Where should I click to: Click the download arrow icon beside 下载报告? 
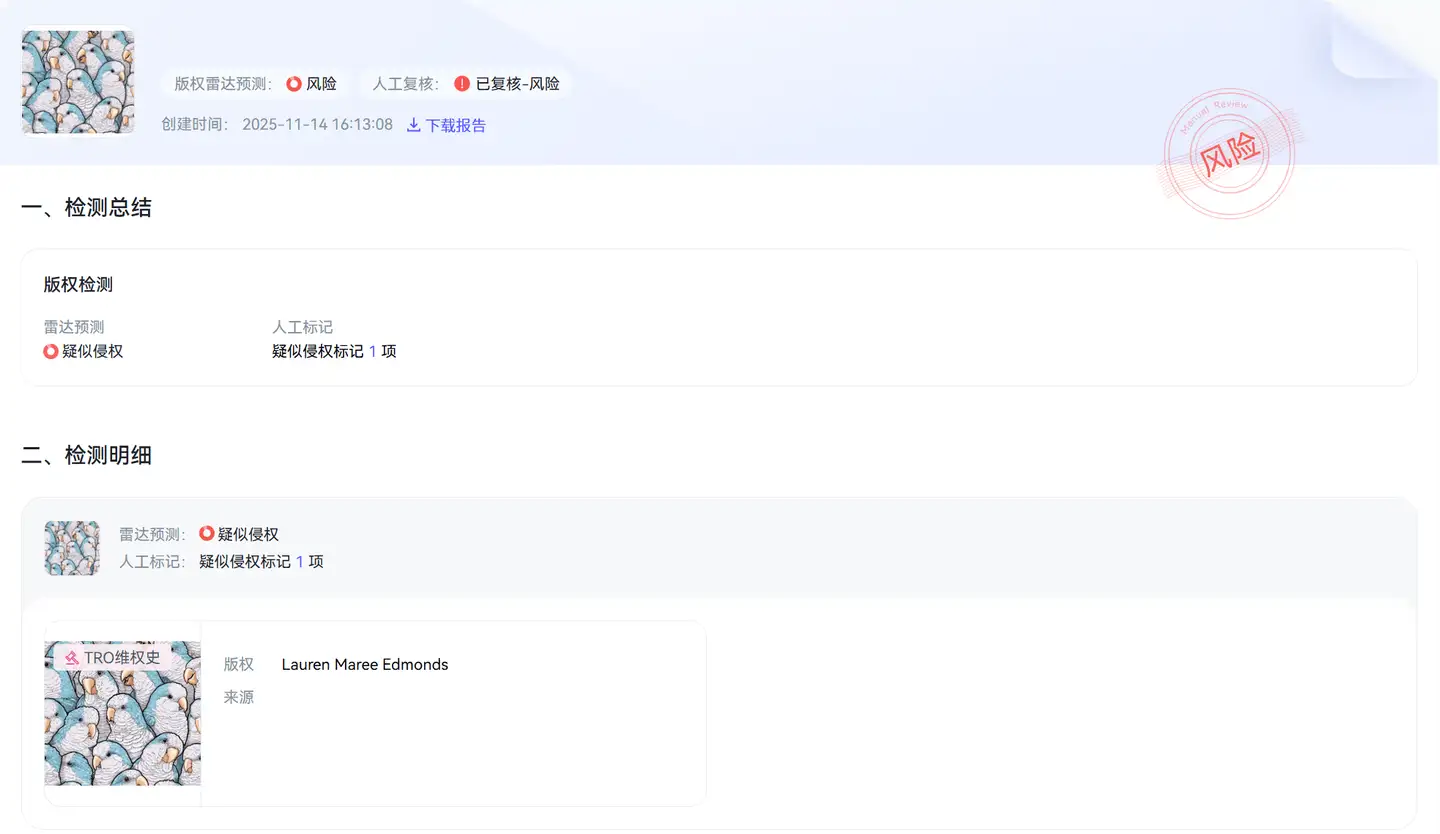tap(414, 125)
